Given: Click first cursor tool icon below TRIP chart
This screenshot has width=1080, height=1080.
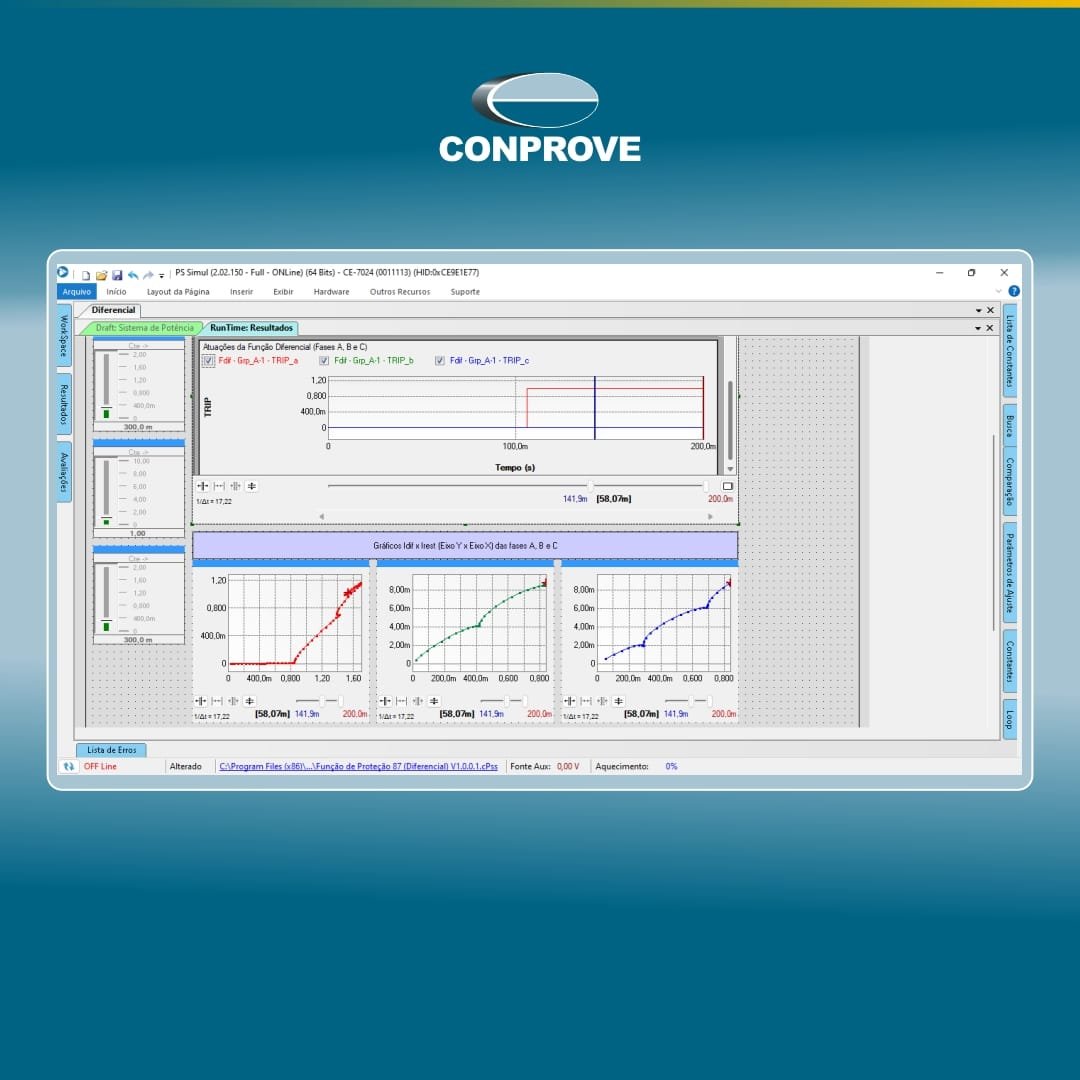Looking at the screenshot, I should coord(201,486).
